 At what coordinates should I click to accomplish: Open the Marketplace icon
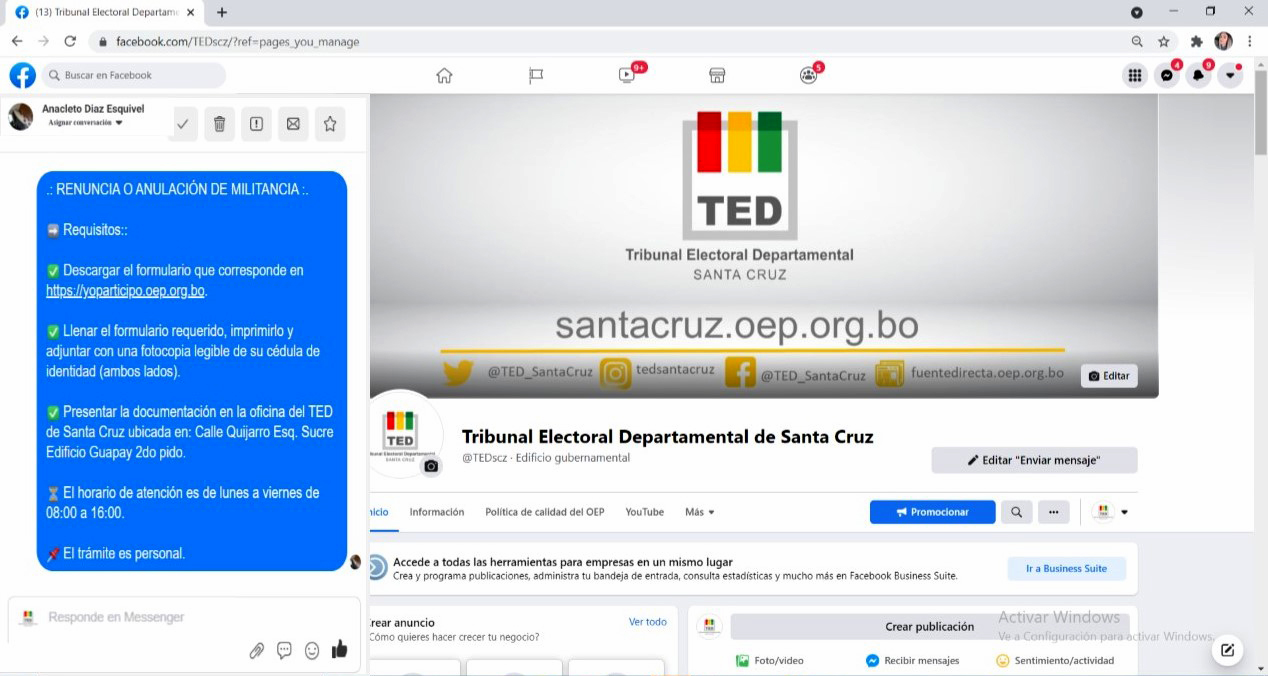coord(717,74)
